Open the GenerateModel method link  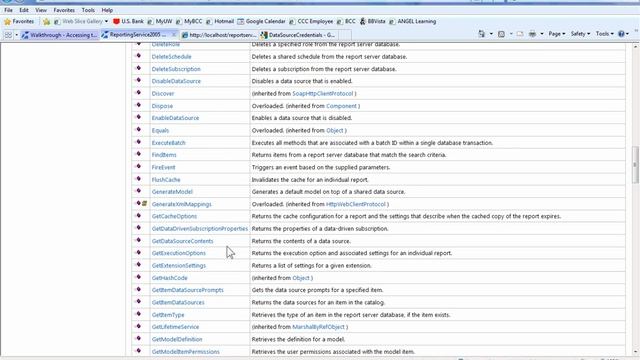pos(172,191)
